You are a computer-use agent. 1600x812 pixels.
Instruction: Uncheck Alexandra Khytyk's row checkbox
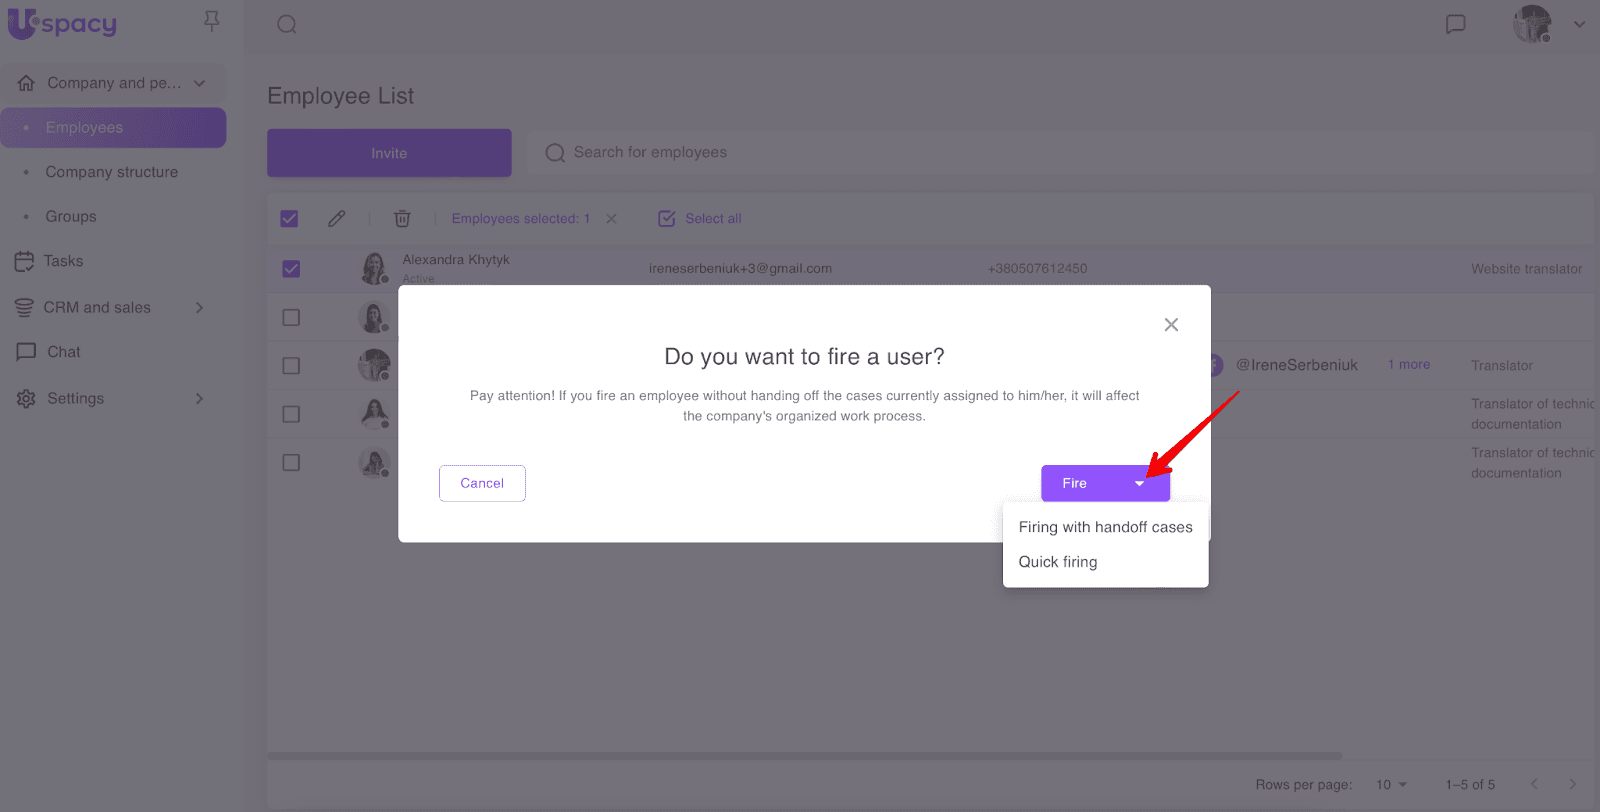pyautogui.click(x=291, y=269)
